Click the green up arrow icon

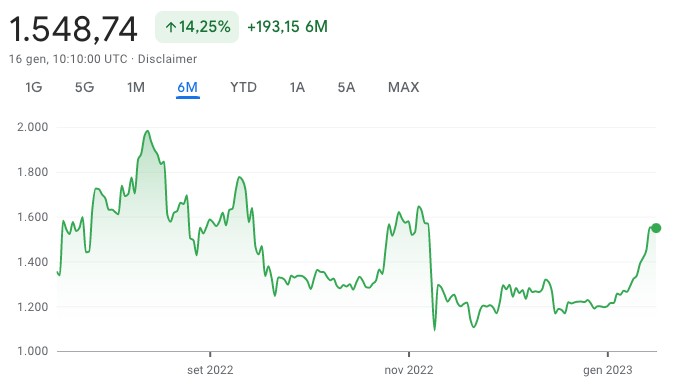point(171,28)
